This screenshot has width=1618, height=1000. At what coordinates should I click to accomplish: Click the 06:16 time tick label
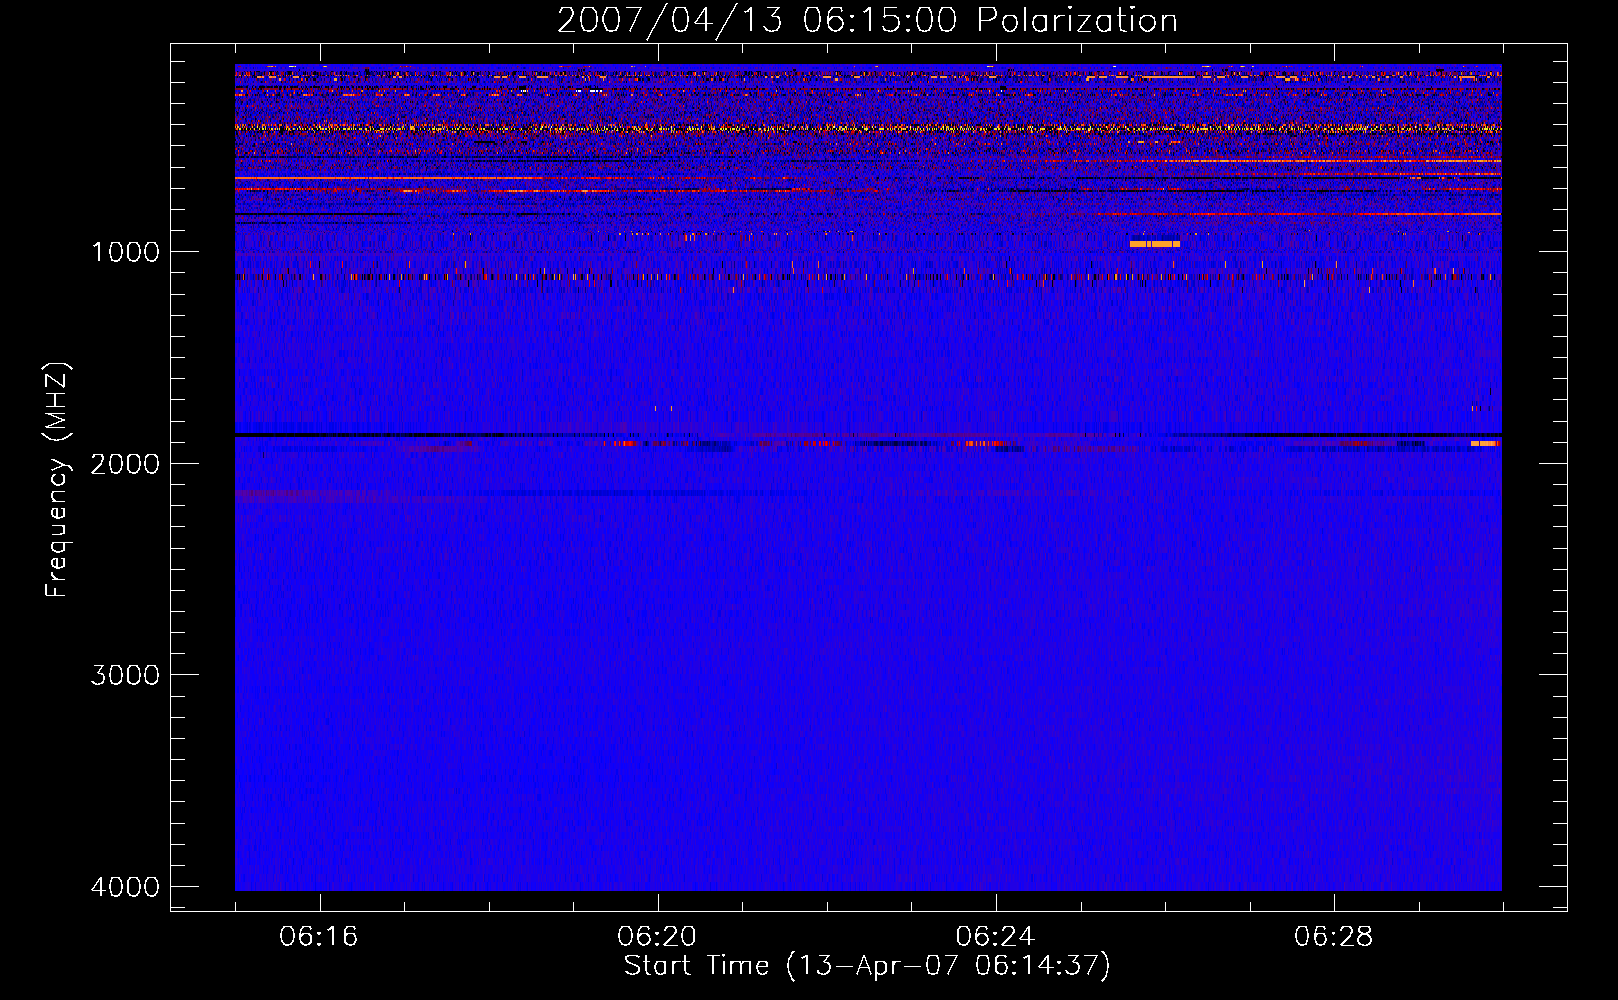pyautogui.click(x=319, y=937)
